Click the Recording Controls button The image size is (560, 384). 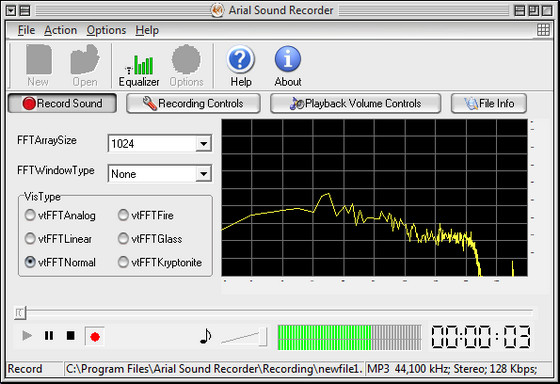[193, 104]
